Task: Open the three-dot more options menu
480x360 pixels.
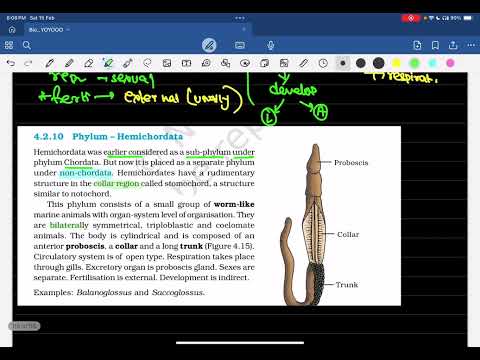Action: pyautogui.click(x=471, y=45)
